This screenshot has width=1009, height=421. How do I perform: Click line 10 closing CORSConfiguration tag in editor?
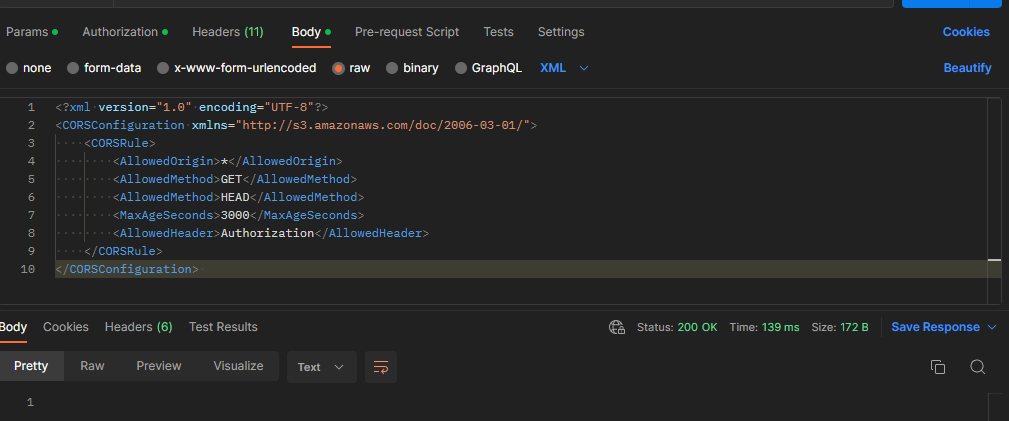pyautogui.click(x=127, y=269)
